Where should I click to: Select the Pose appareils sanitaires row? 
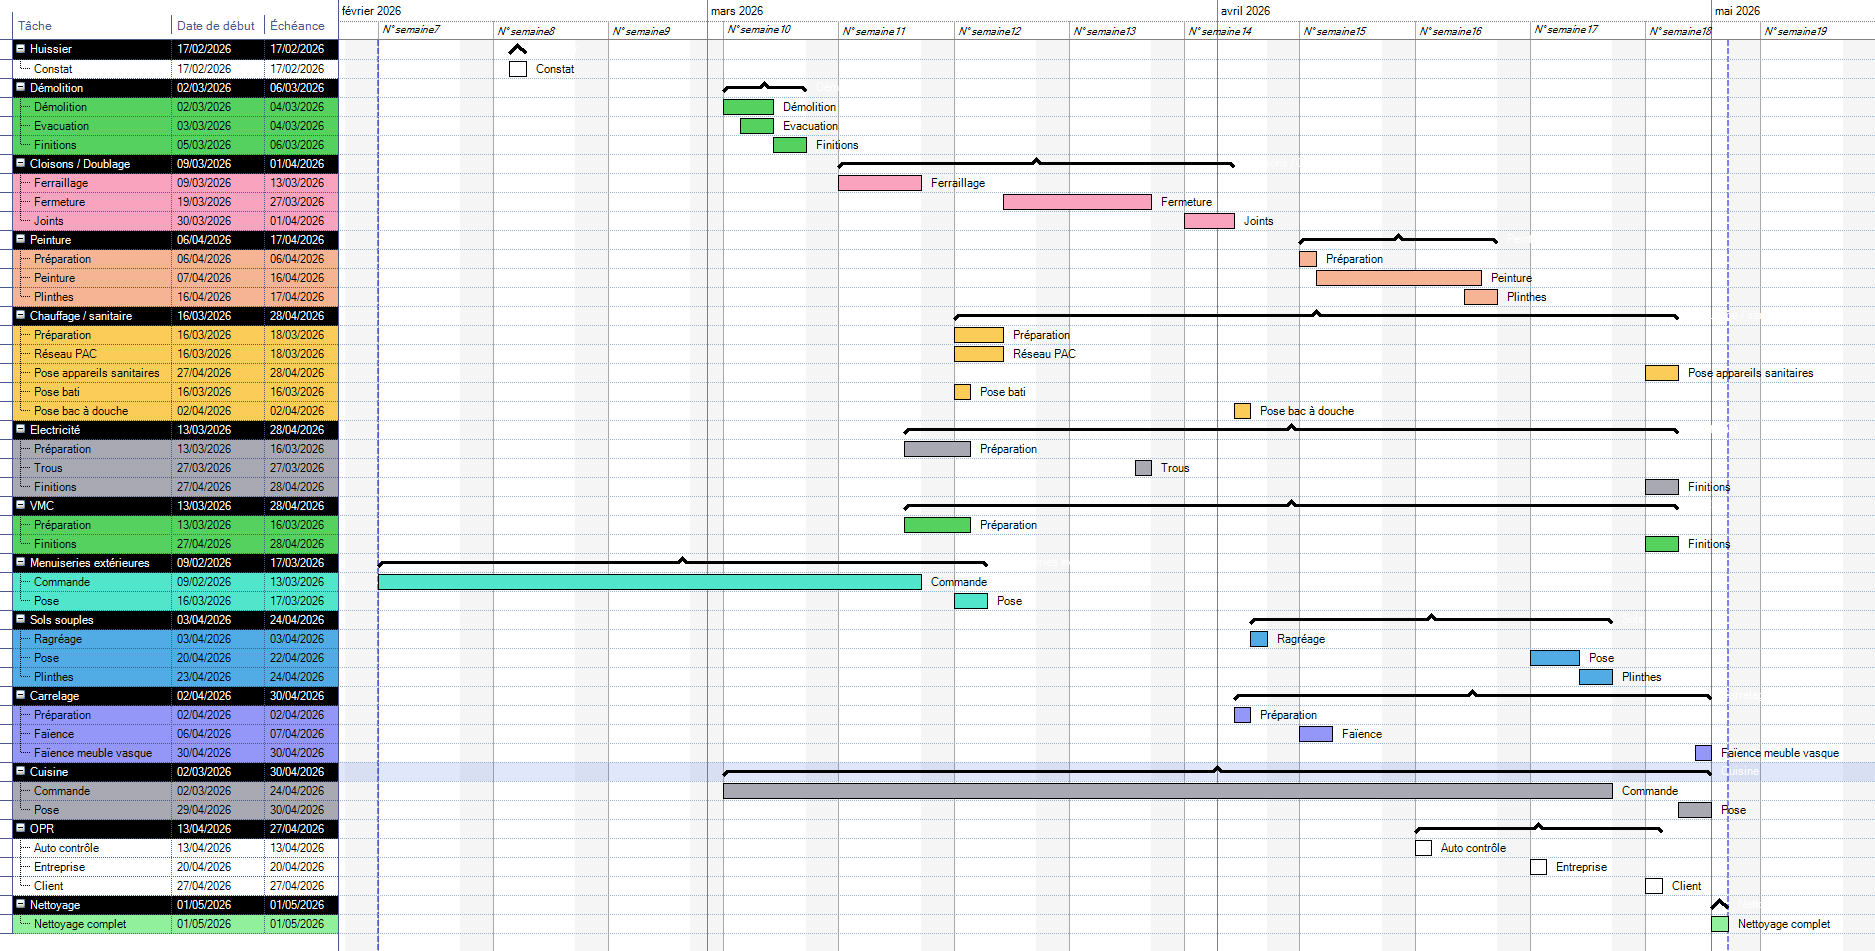click(x=176, y=373)
